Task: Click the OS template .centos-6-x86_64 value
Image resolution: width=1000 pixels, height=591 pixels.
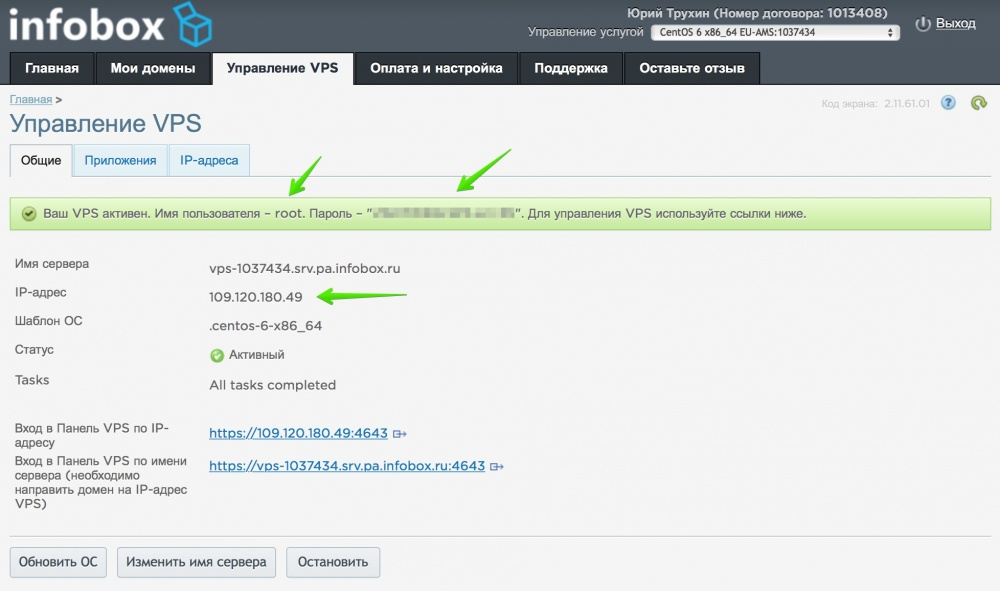Action: click(265, 326)
